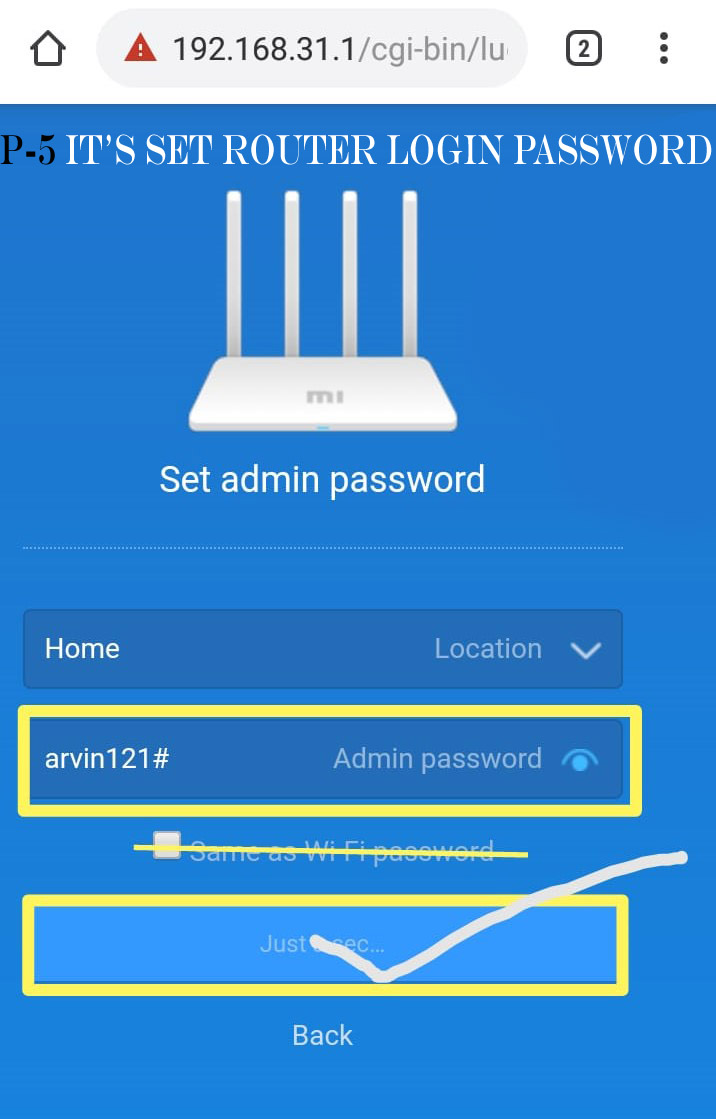The height and width of the screenshot is (1119, 716).
Task: Click the mi logo on the router
Action: click(x=323, y=396)
